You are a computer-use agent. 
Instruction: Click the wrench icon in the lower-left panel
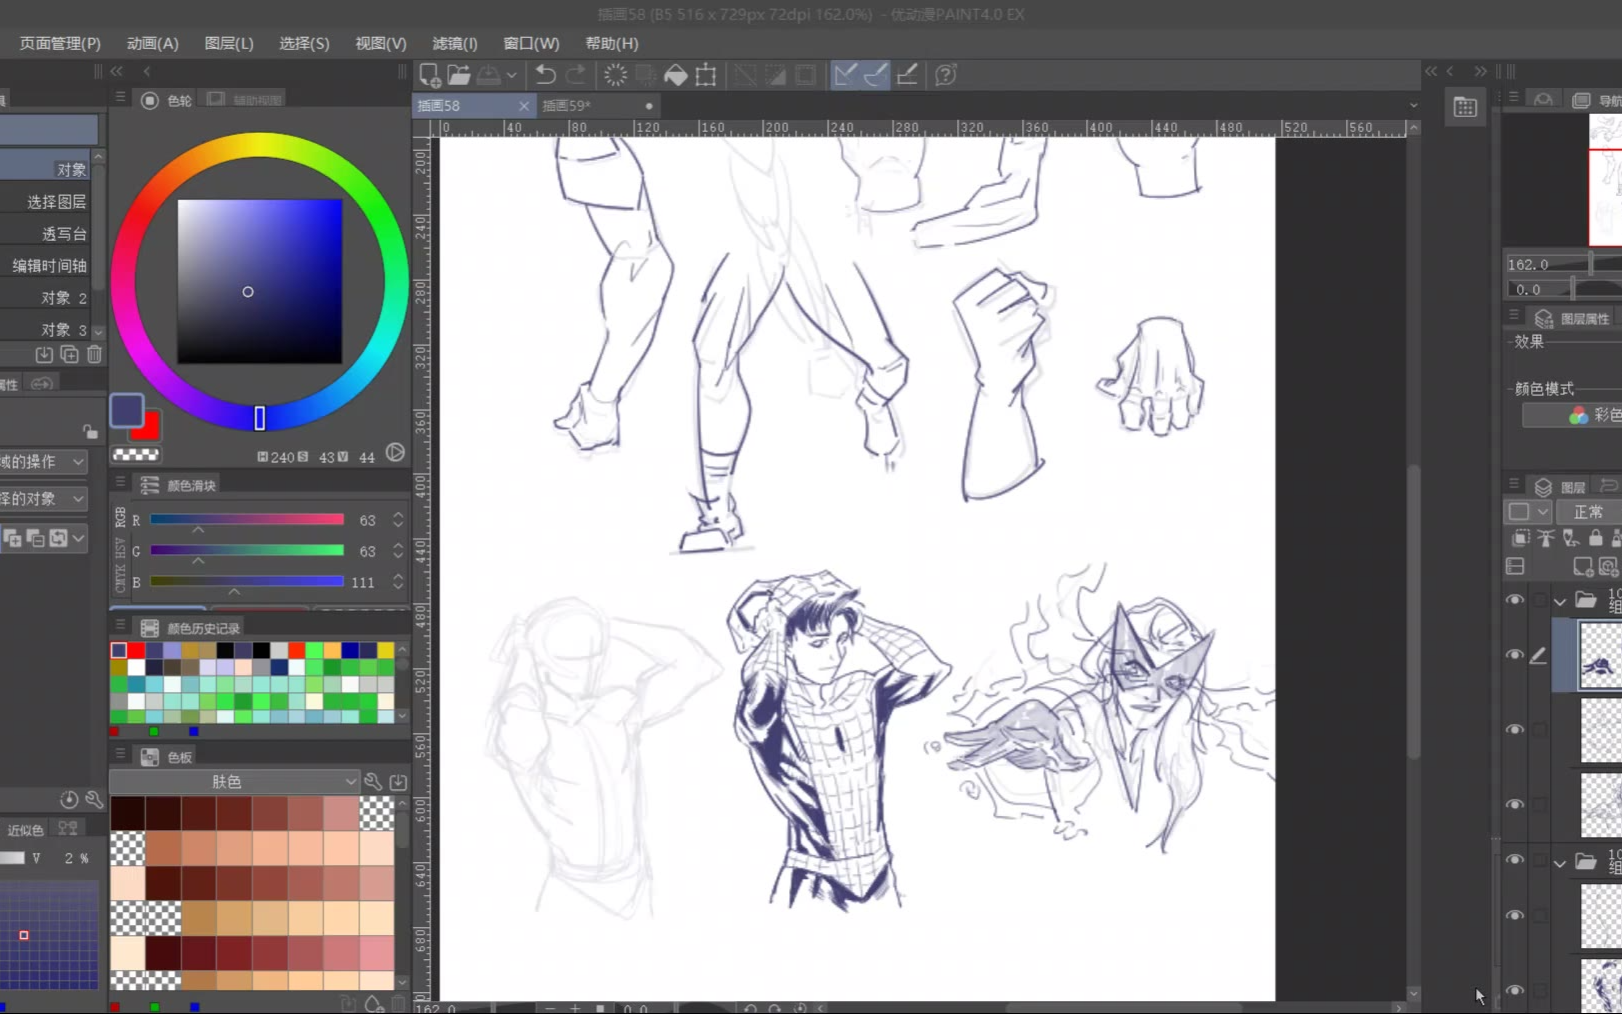coord(94,799)
